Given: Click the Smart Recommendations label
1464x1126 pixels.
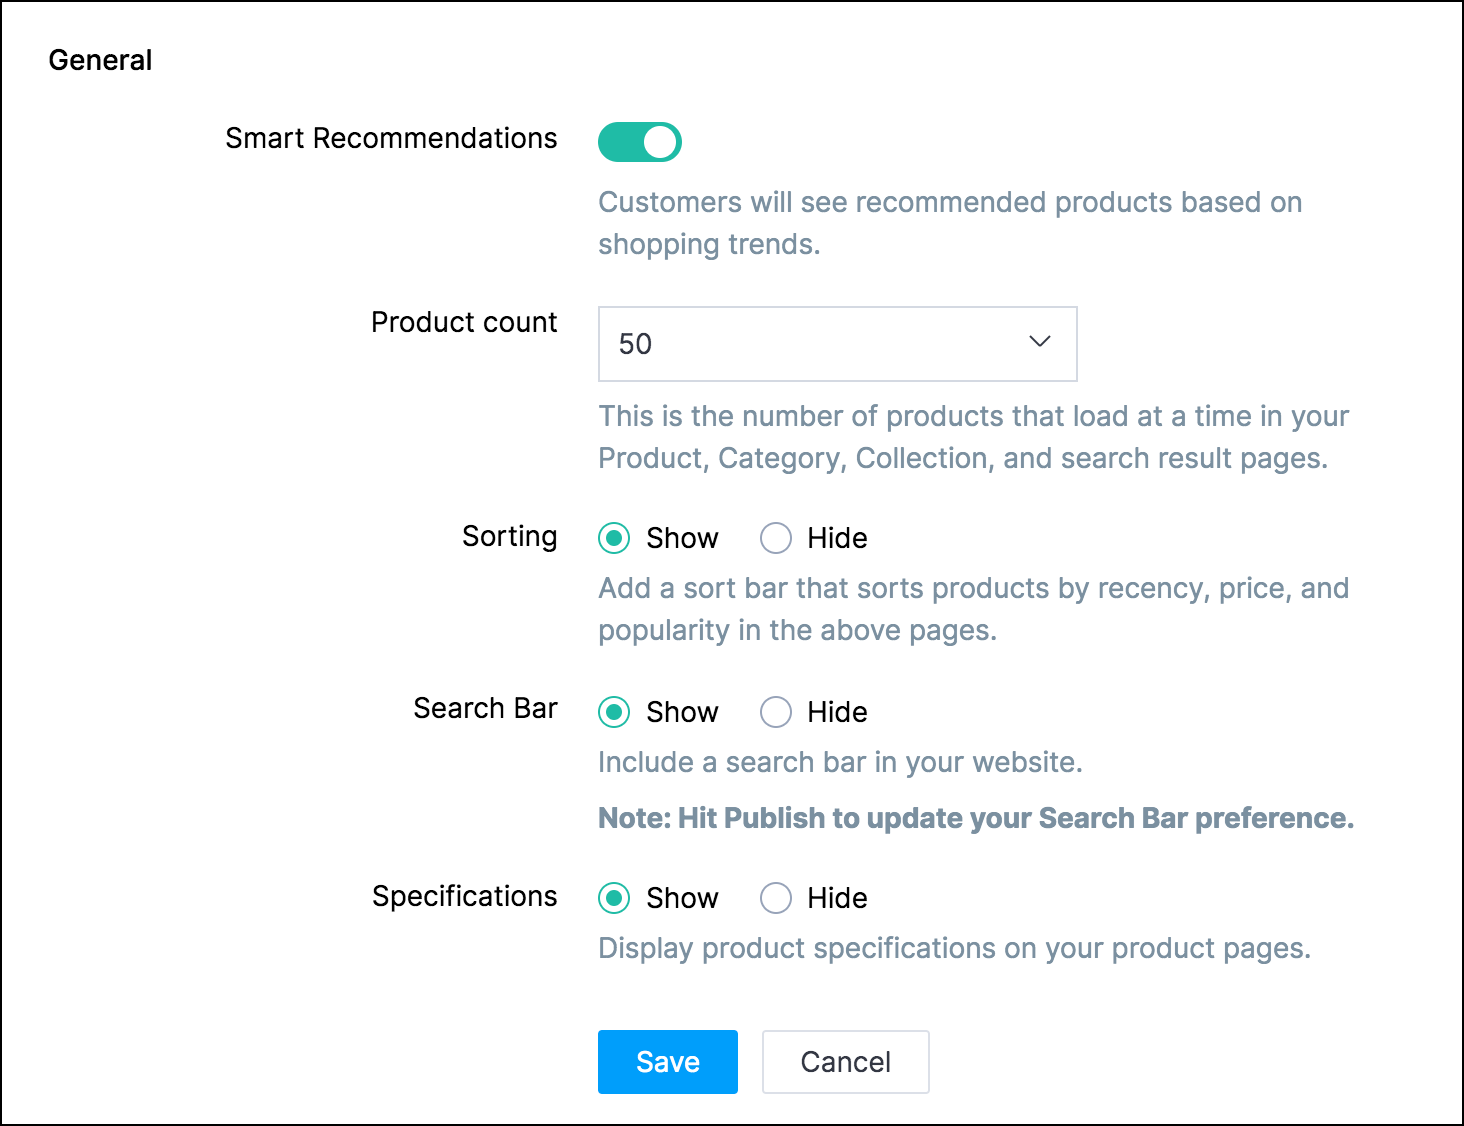Looking at the screenshot, I should (391, 138).
